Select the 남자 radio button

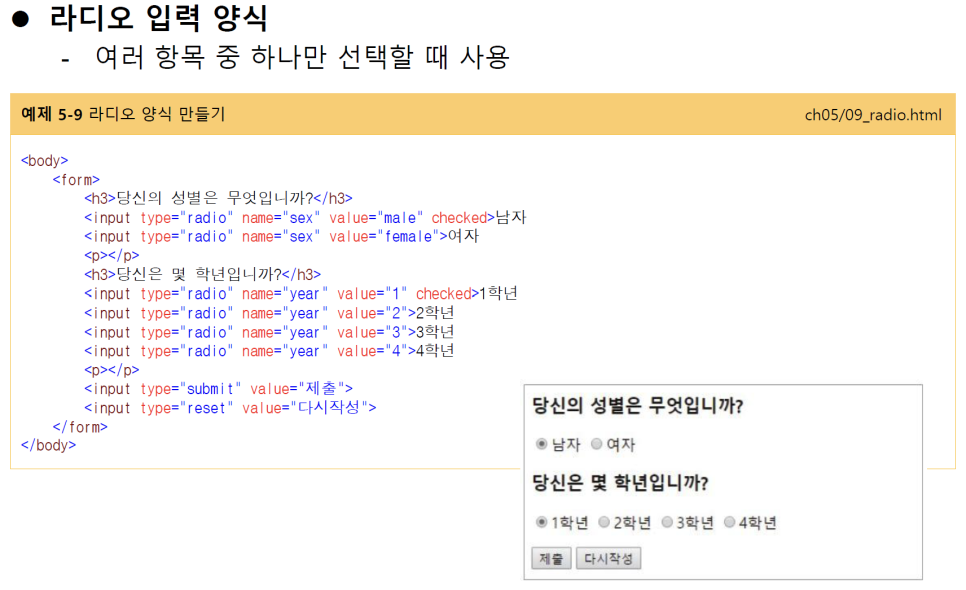[x=542, y=444]
